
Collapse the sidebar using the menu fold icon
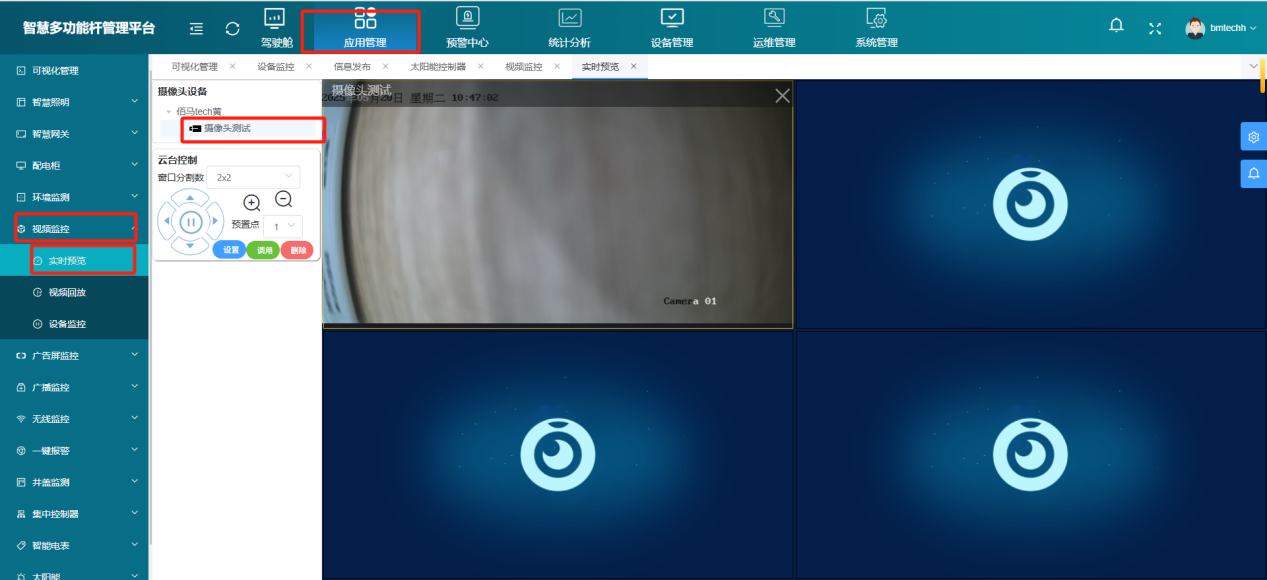pyautogui.click(x=196, y=29)
